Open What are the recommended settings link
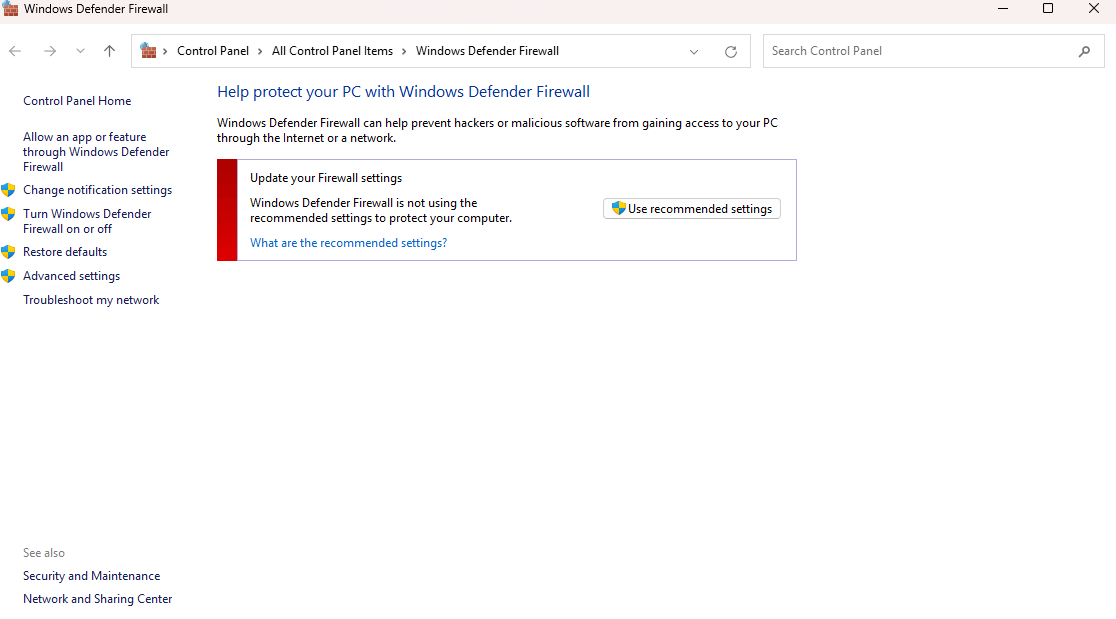Image resolution: width=1116 pixels, height=619 pixels. tap(349, 243)
